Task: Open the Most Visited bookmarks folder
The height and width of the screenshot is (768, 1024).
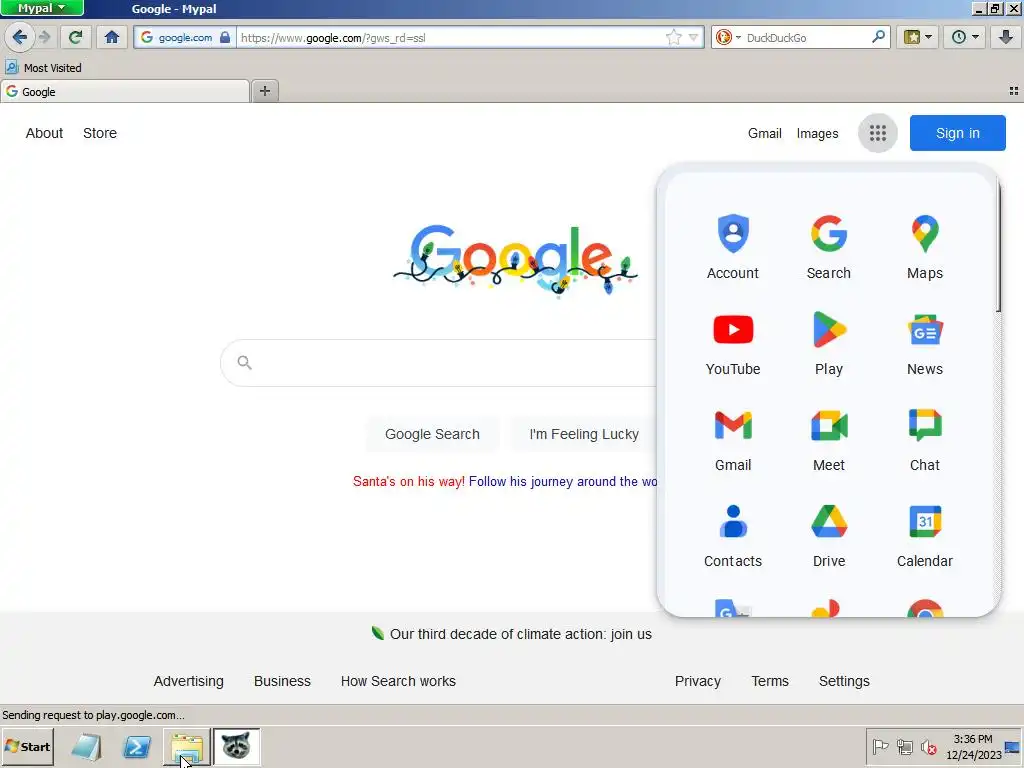Action: point(43,67)
